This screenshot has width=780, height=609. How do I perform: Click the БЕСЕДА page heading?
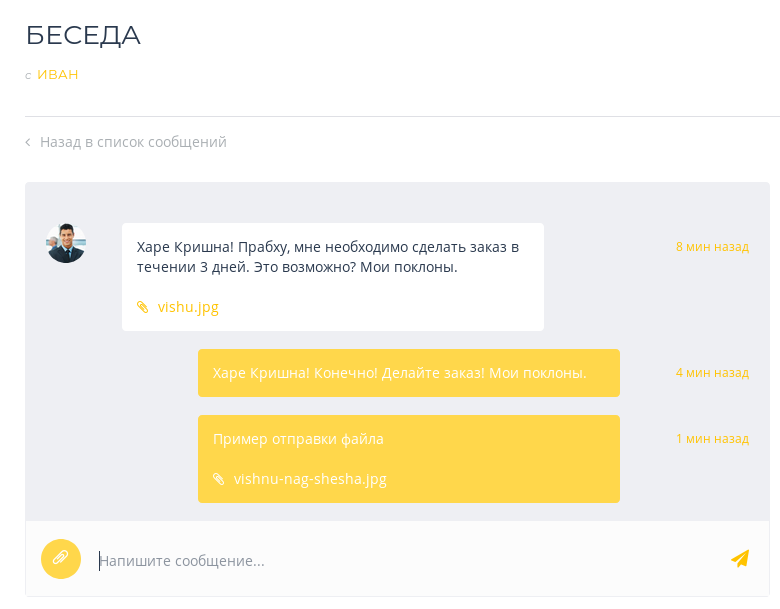coord(83,35)
